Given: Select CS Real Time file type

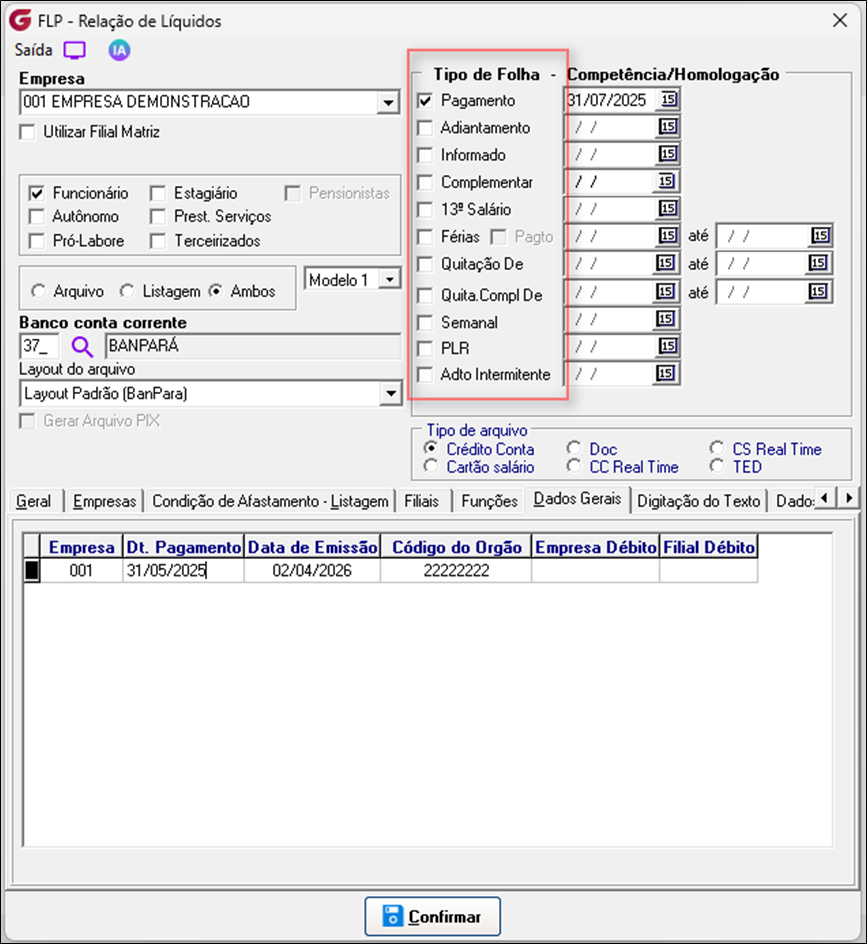Looking at the screenshot, I should (716, 449).
